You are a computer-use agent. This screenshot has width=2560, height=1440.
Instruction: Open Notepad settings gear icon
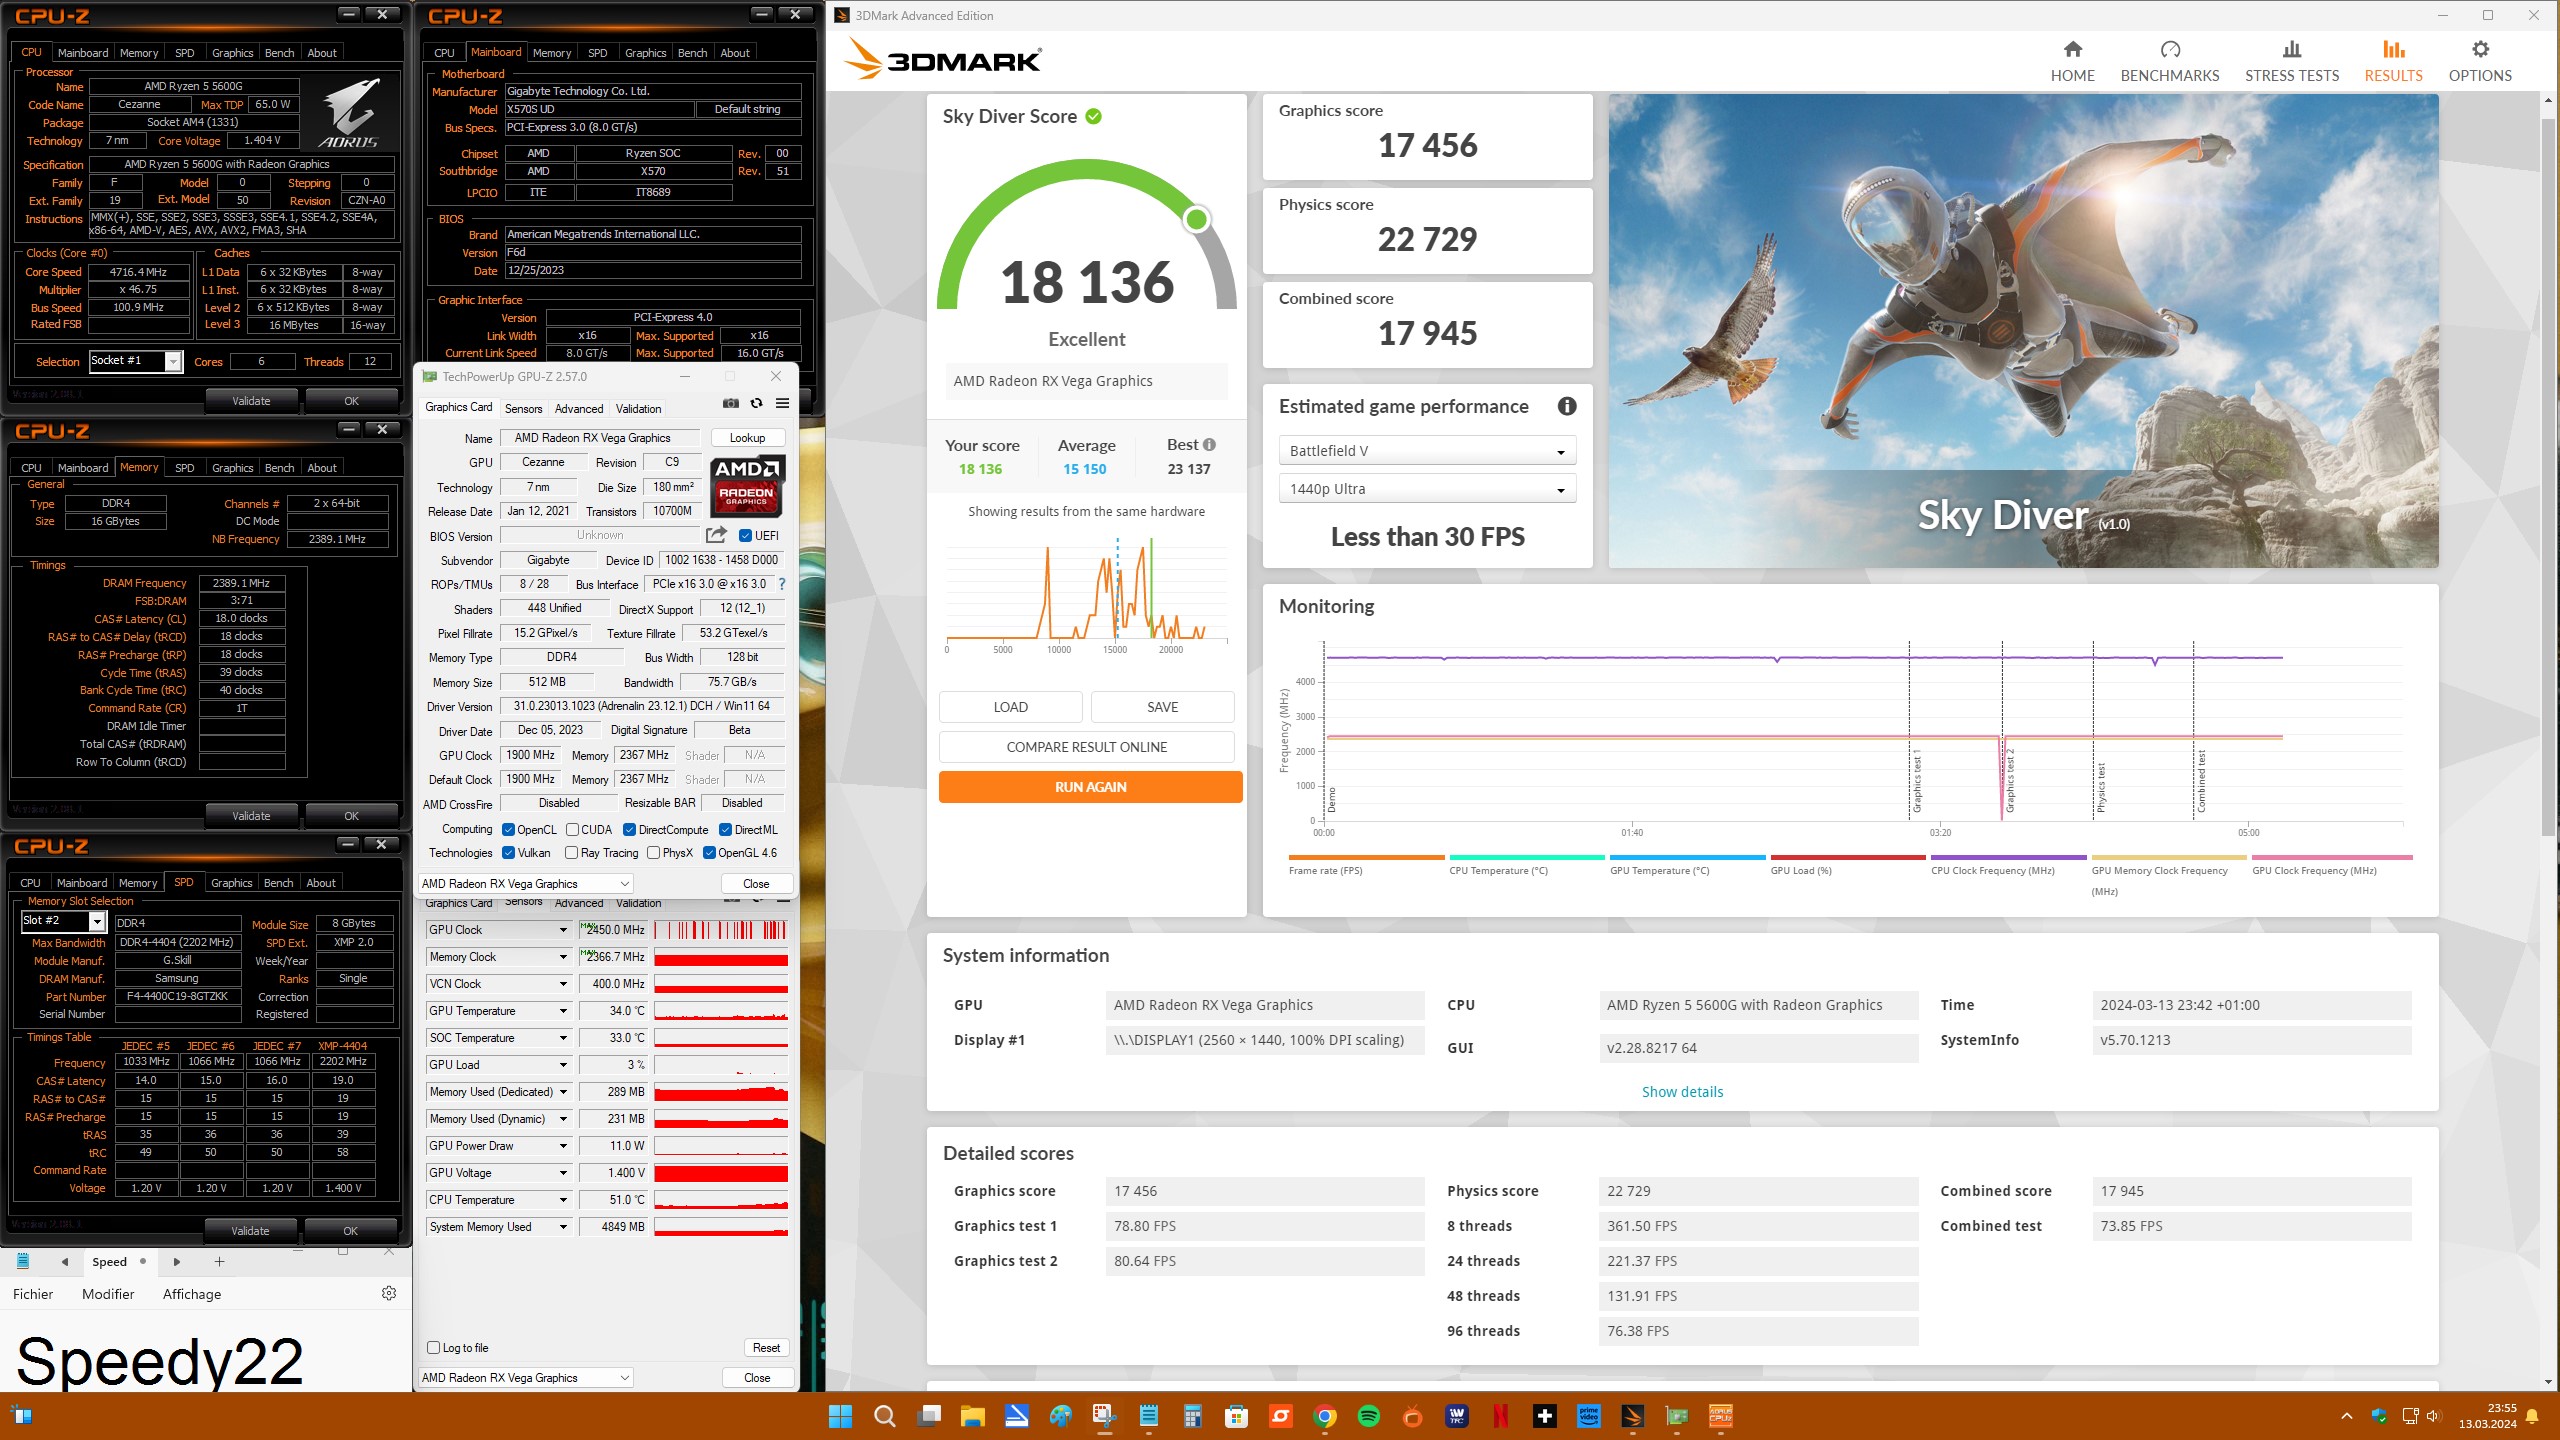389,1293
